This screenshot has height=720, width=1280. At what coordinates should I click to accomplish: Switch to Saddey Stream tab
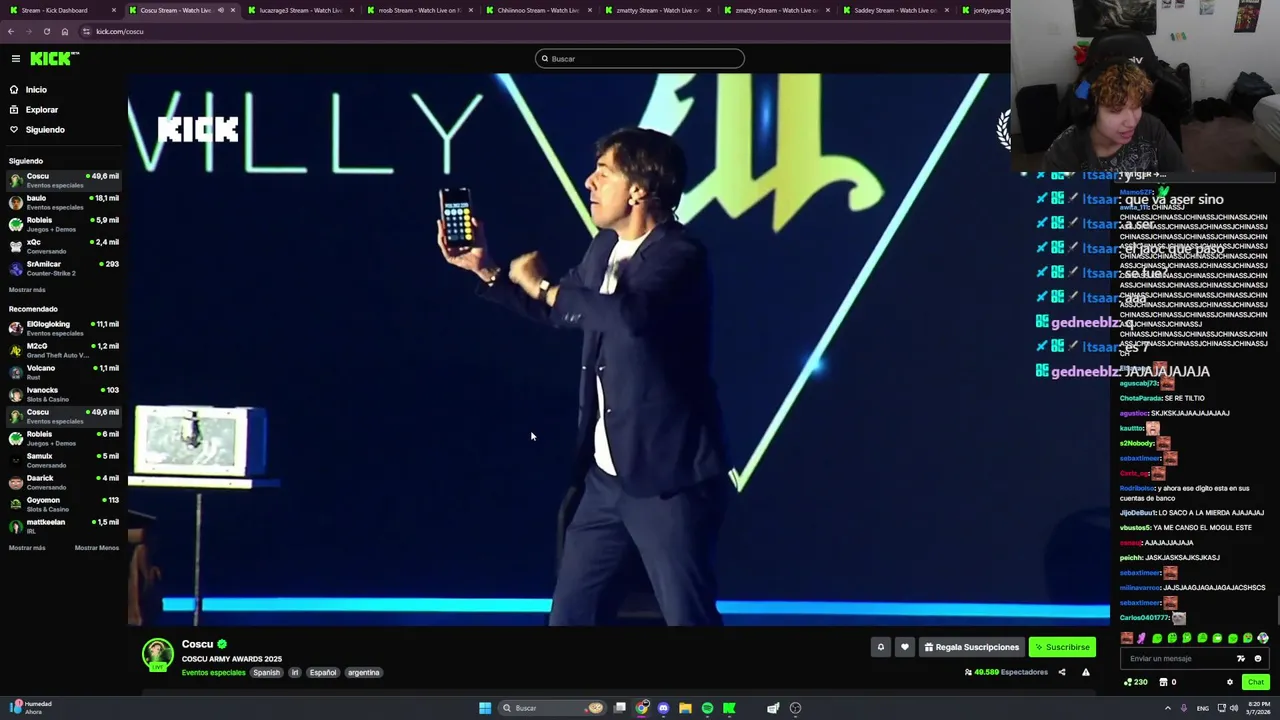point(893,10)
